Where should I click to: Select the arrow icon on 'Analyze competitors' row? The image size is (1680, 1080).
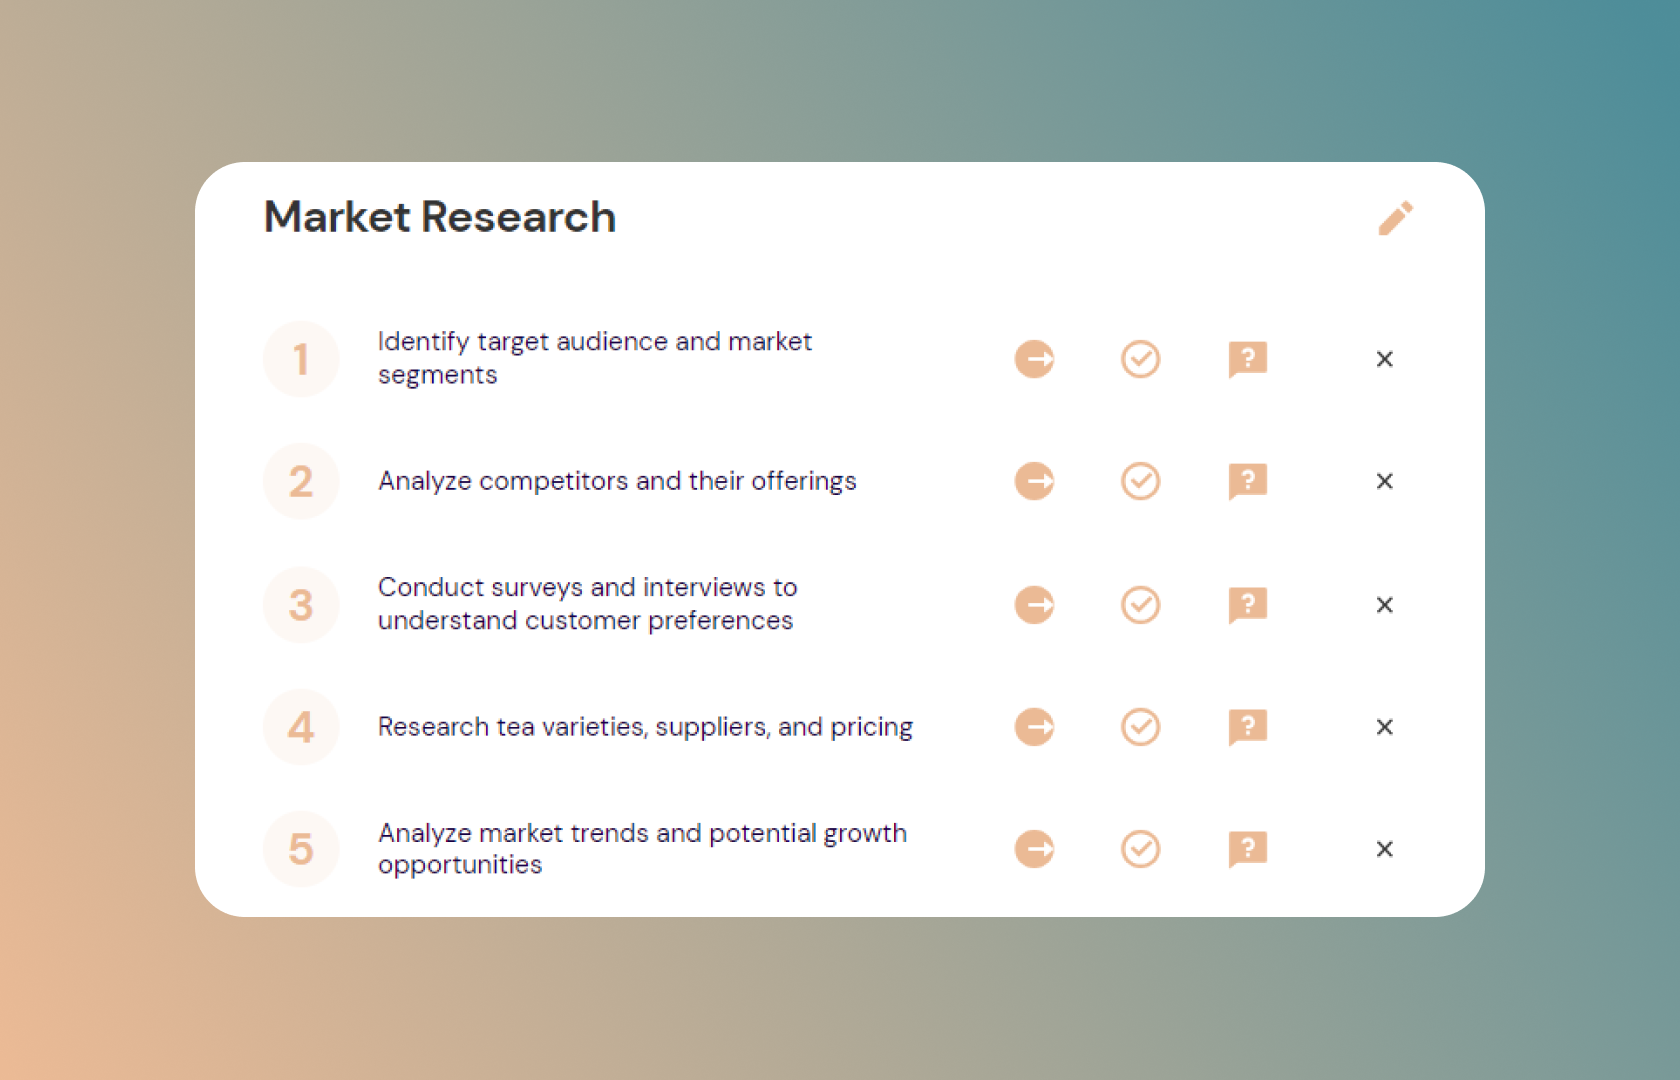pos(1034,481)
